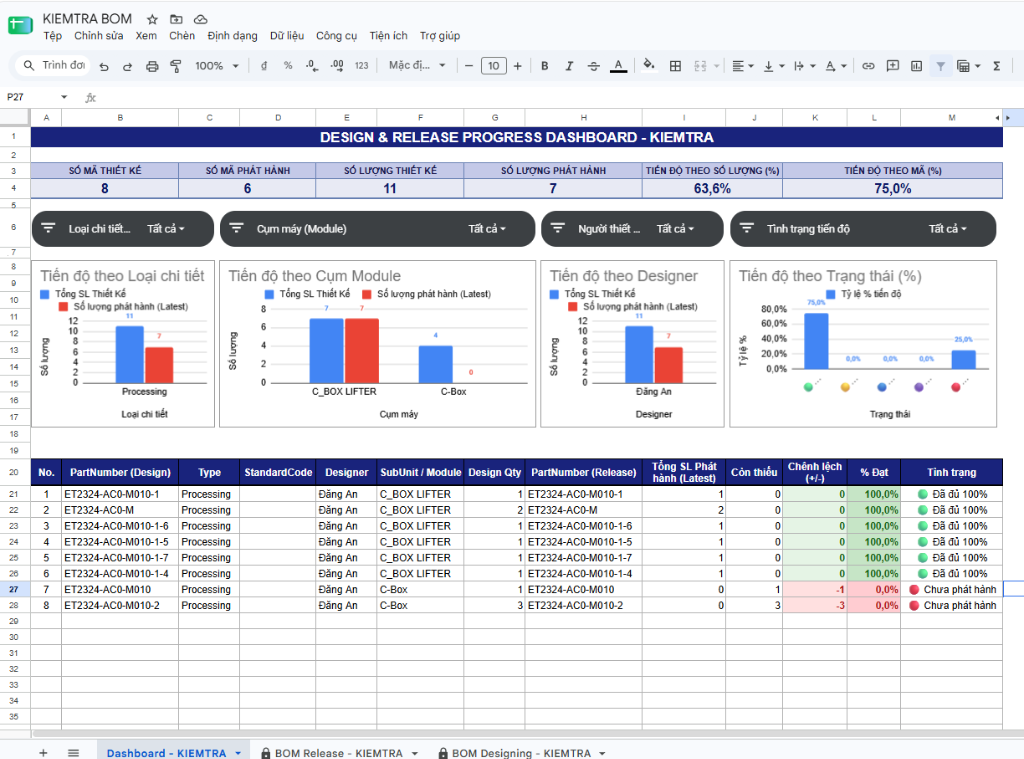Open the Dữ liệu menu
This screenshot has width=1024, height=759.
click(287, 36)
